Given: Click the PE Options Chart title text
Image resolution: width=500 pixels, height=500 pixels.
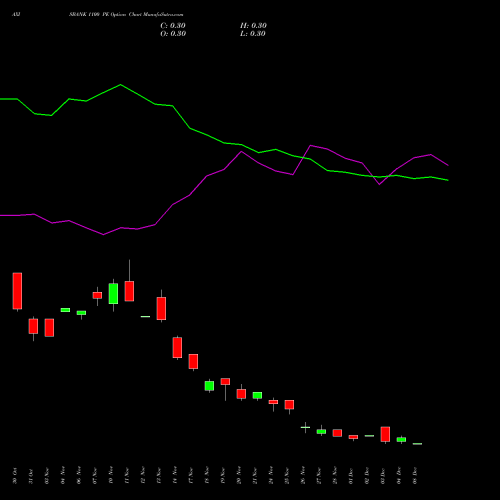Looking at the screenshot, I should coord(126,14).
